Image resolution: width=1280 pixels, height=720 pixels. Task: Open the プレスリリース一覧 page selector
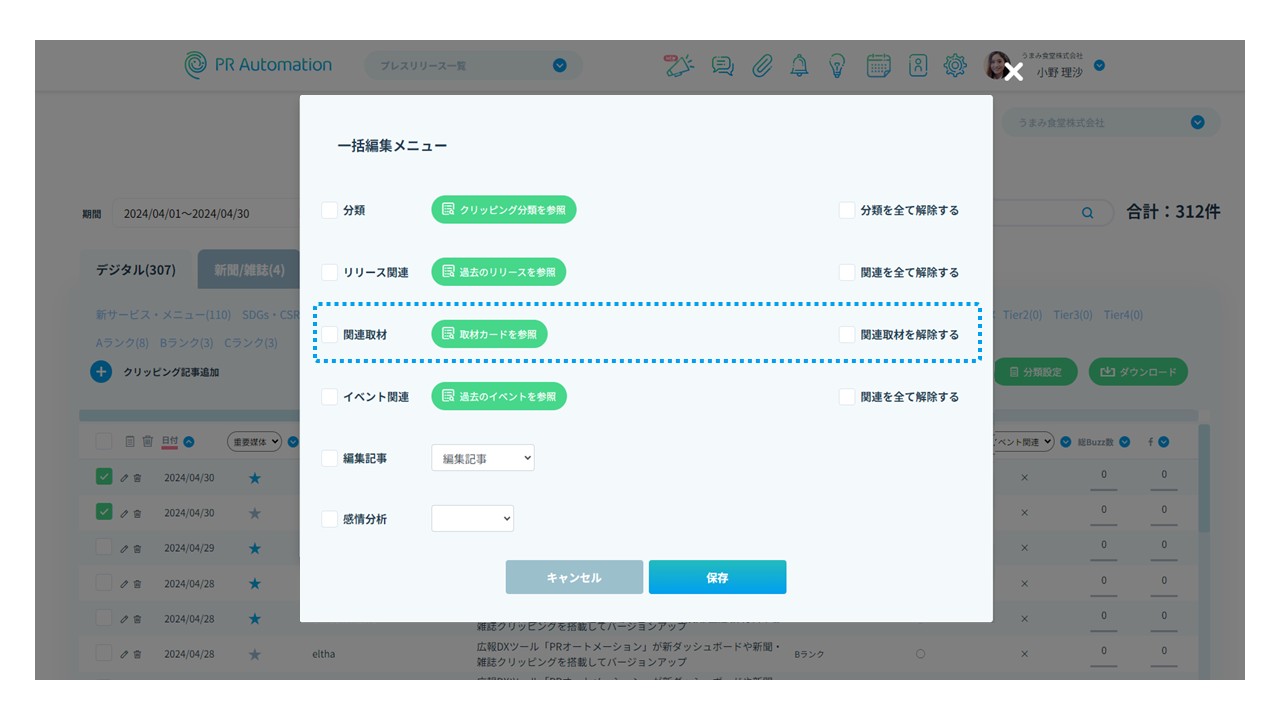tap(473, 66)
